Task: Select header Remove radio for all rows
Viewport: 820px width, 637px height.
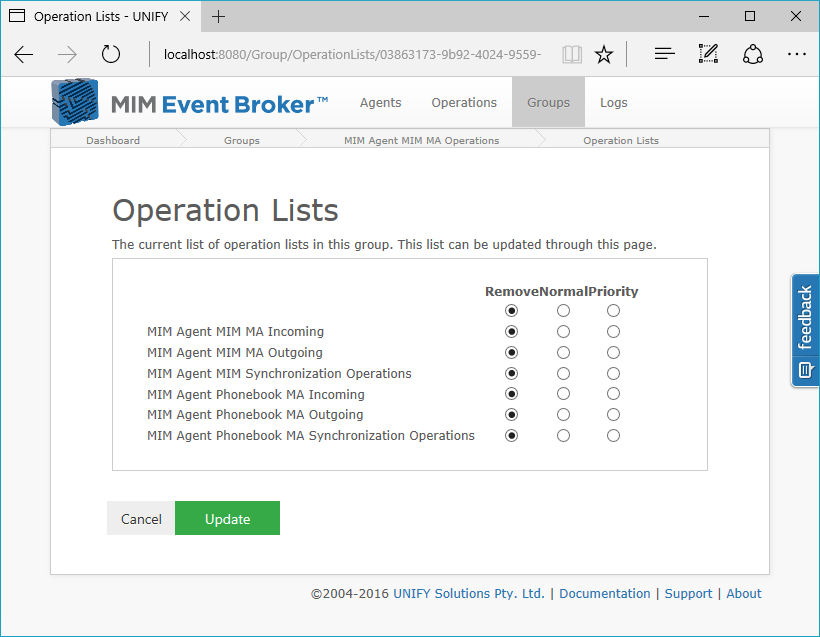Action: pyautogui.click(x=511, y=311)
